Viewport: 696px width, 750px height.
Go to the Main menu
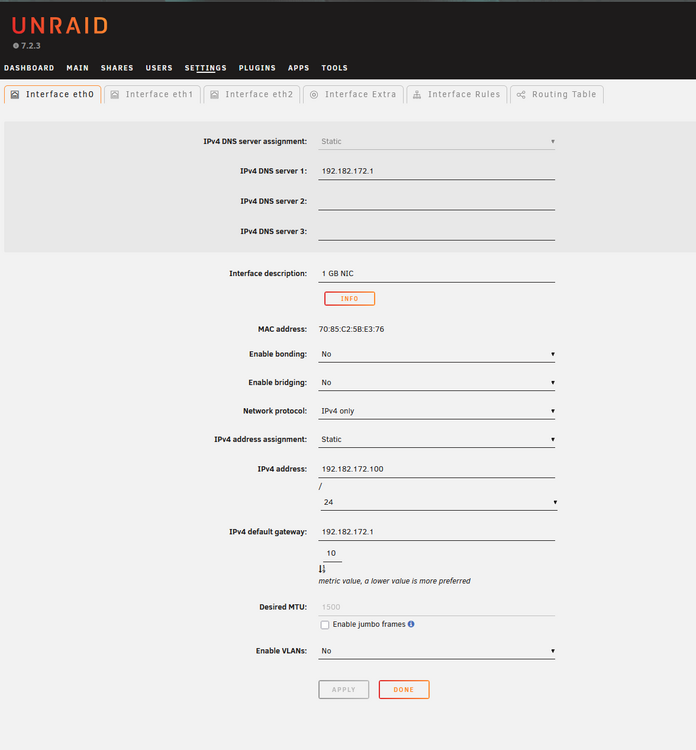[77, 68]
